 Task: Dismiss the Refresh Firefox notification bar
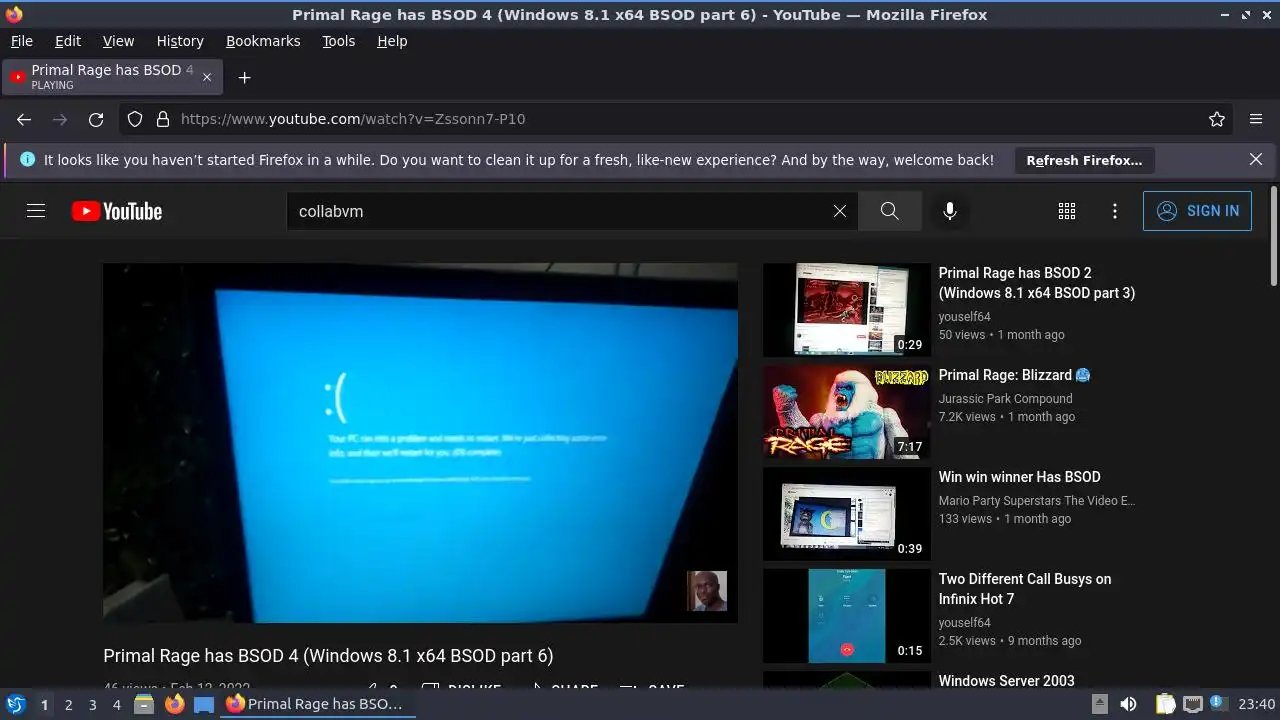point(1256,159)
